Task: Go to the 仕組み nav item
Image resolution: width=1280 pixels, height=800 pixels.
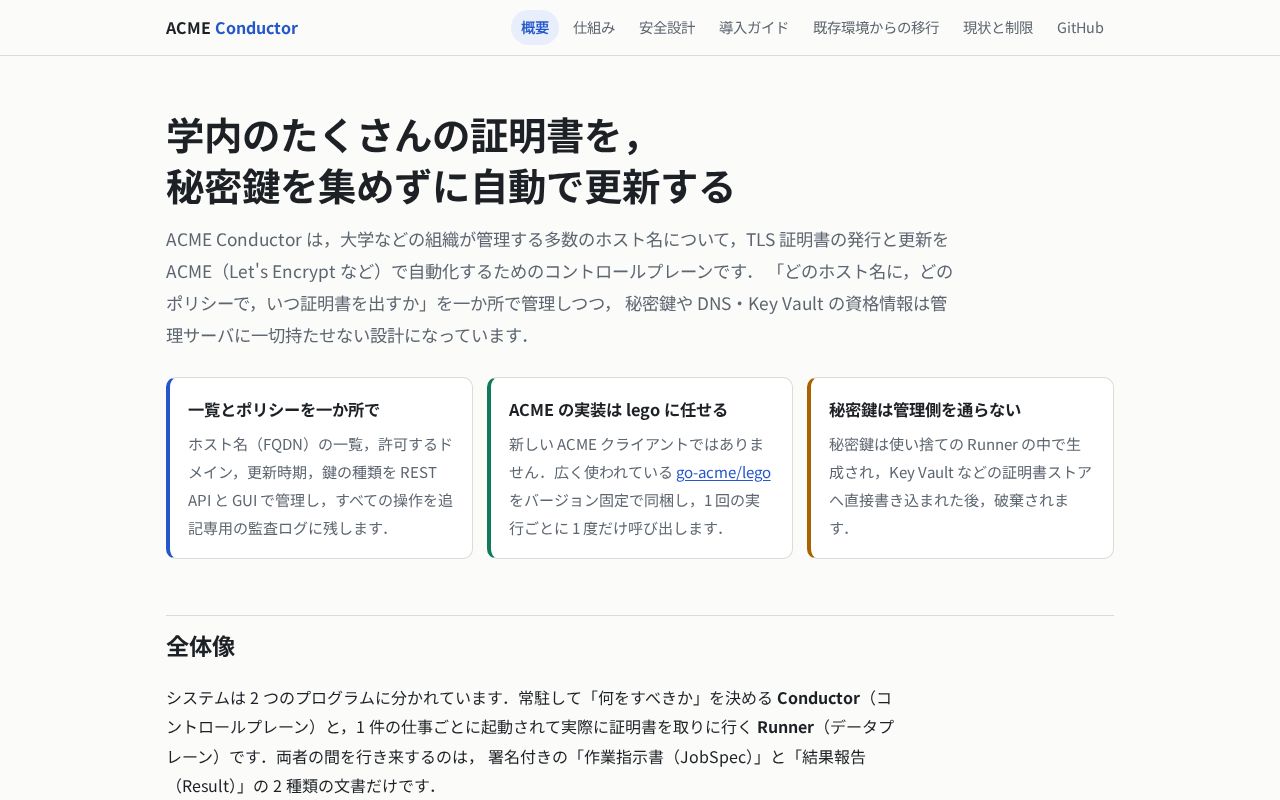Action: [594, 28]
